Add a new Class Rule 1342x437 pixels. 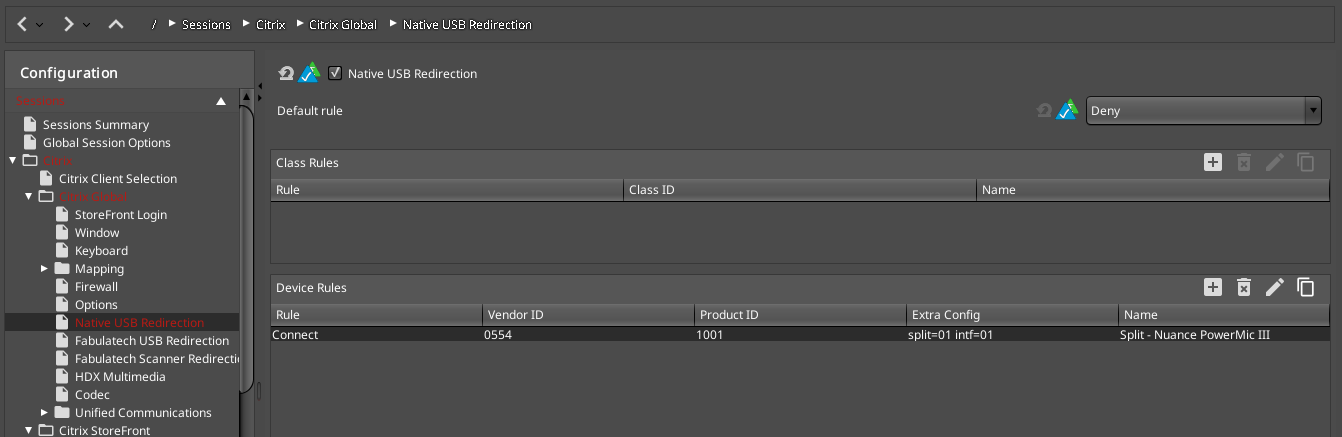pos(1213,163)
